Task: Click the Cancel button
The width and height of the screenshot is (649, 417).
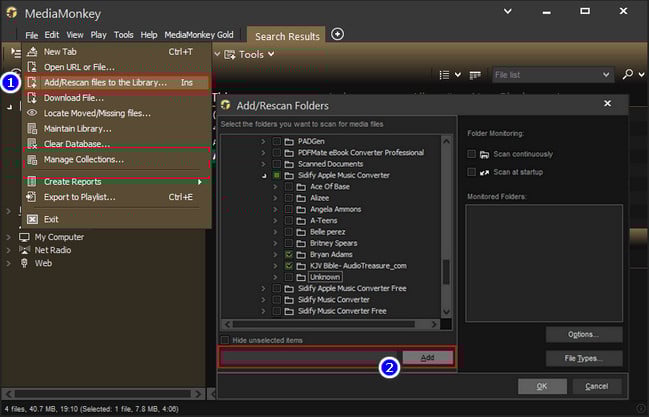Action: pyautogui.click(x=597, y=386)
